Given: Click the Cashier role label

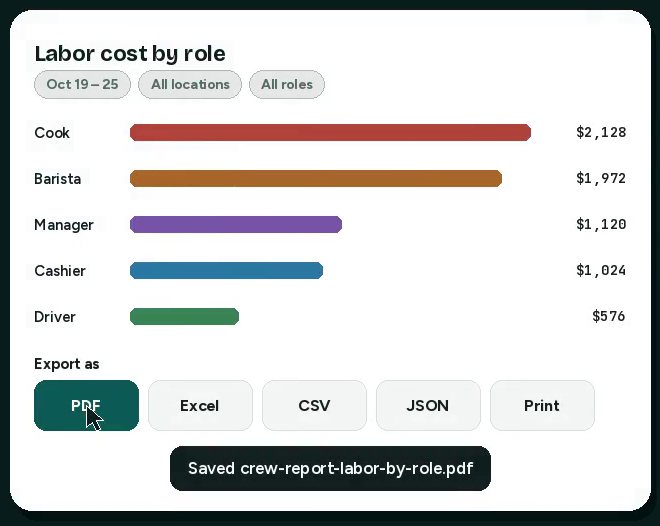Looking at the screenshot, I should (60, 271).
